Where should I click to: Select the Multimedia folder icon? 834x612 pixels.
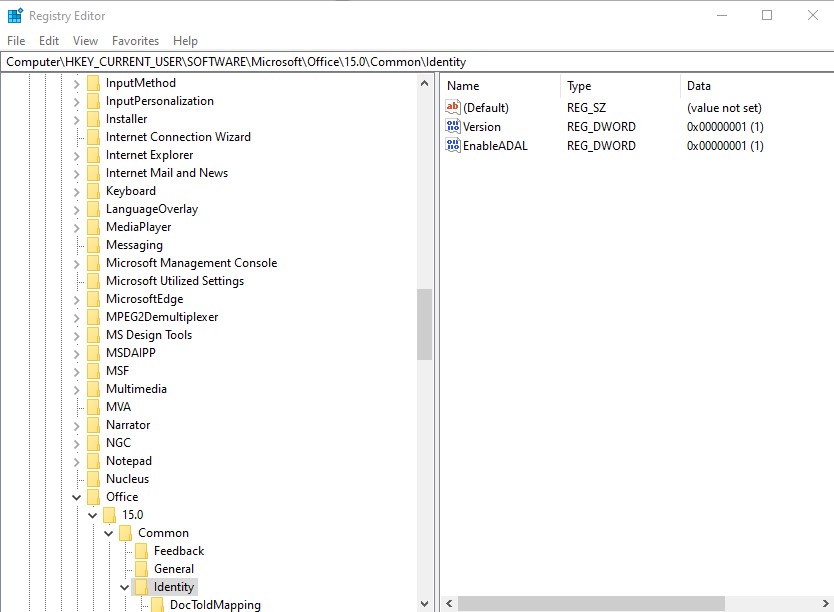coord(93,389)
